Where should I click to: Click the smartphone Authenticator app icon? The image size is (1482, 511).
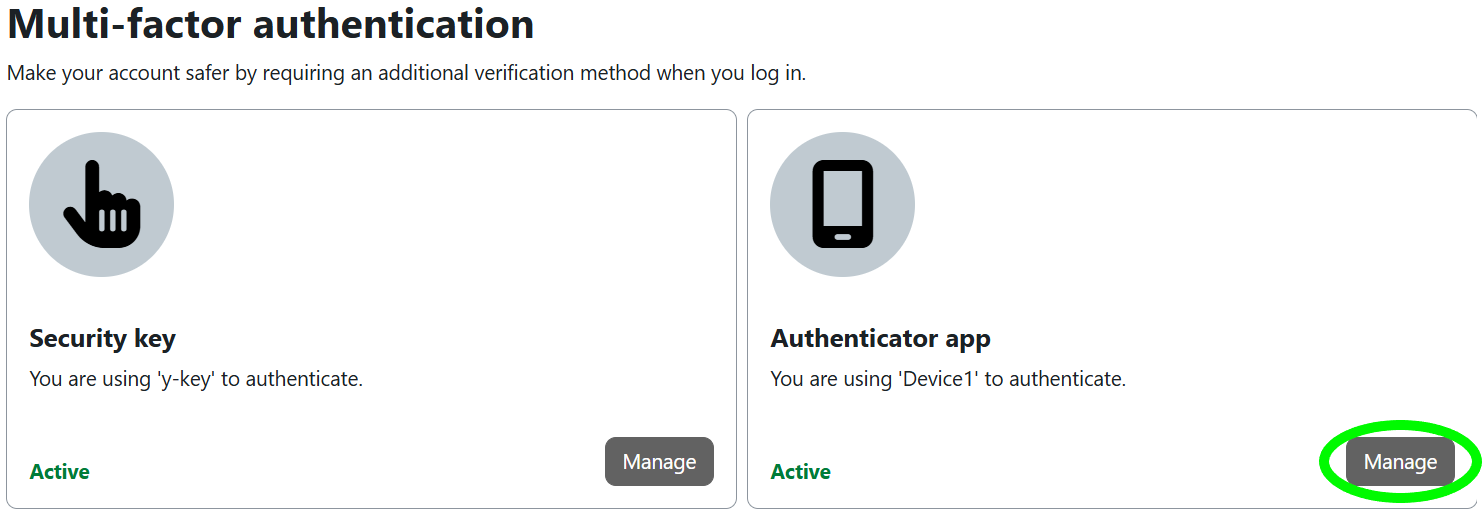[x=842, y=204]
